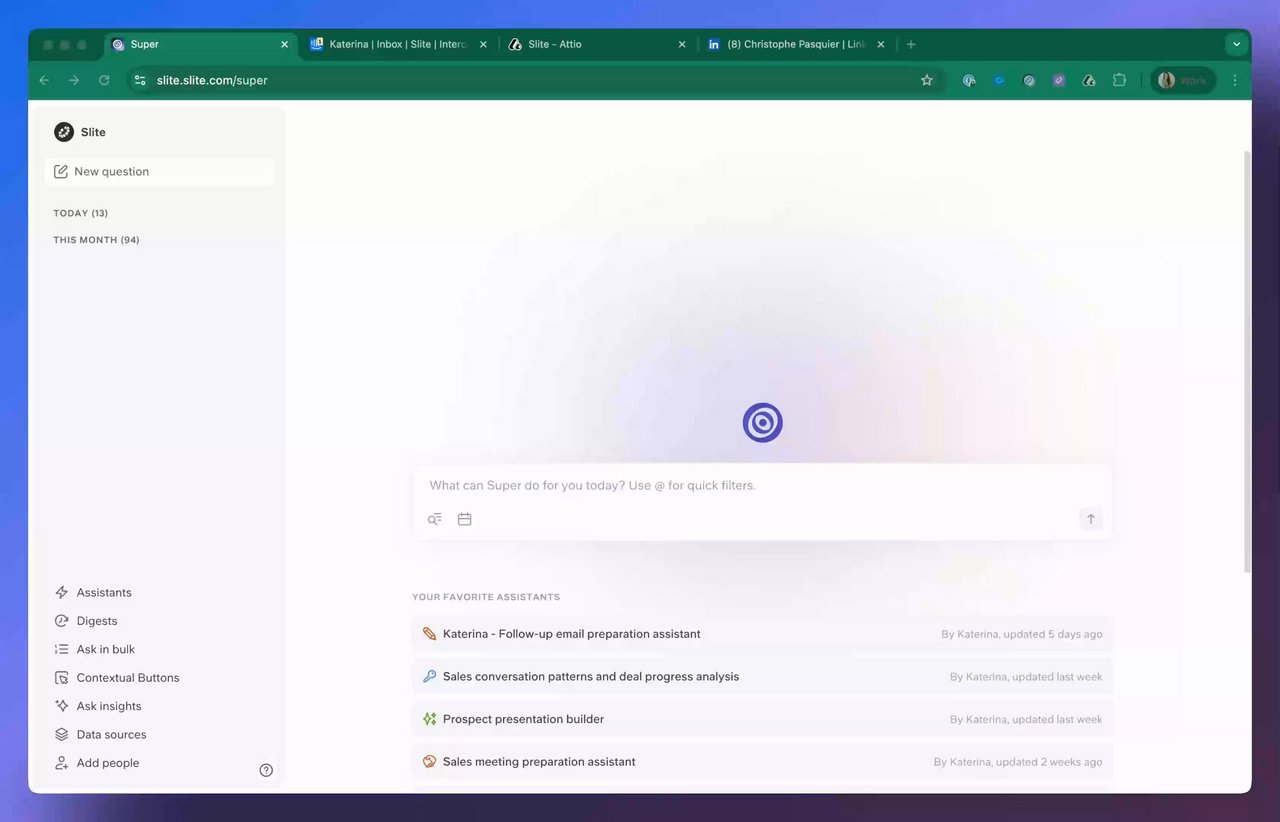
Task: Expand the THIS MONTH (94) section
Action: [96, 240]
